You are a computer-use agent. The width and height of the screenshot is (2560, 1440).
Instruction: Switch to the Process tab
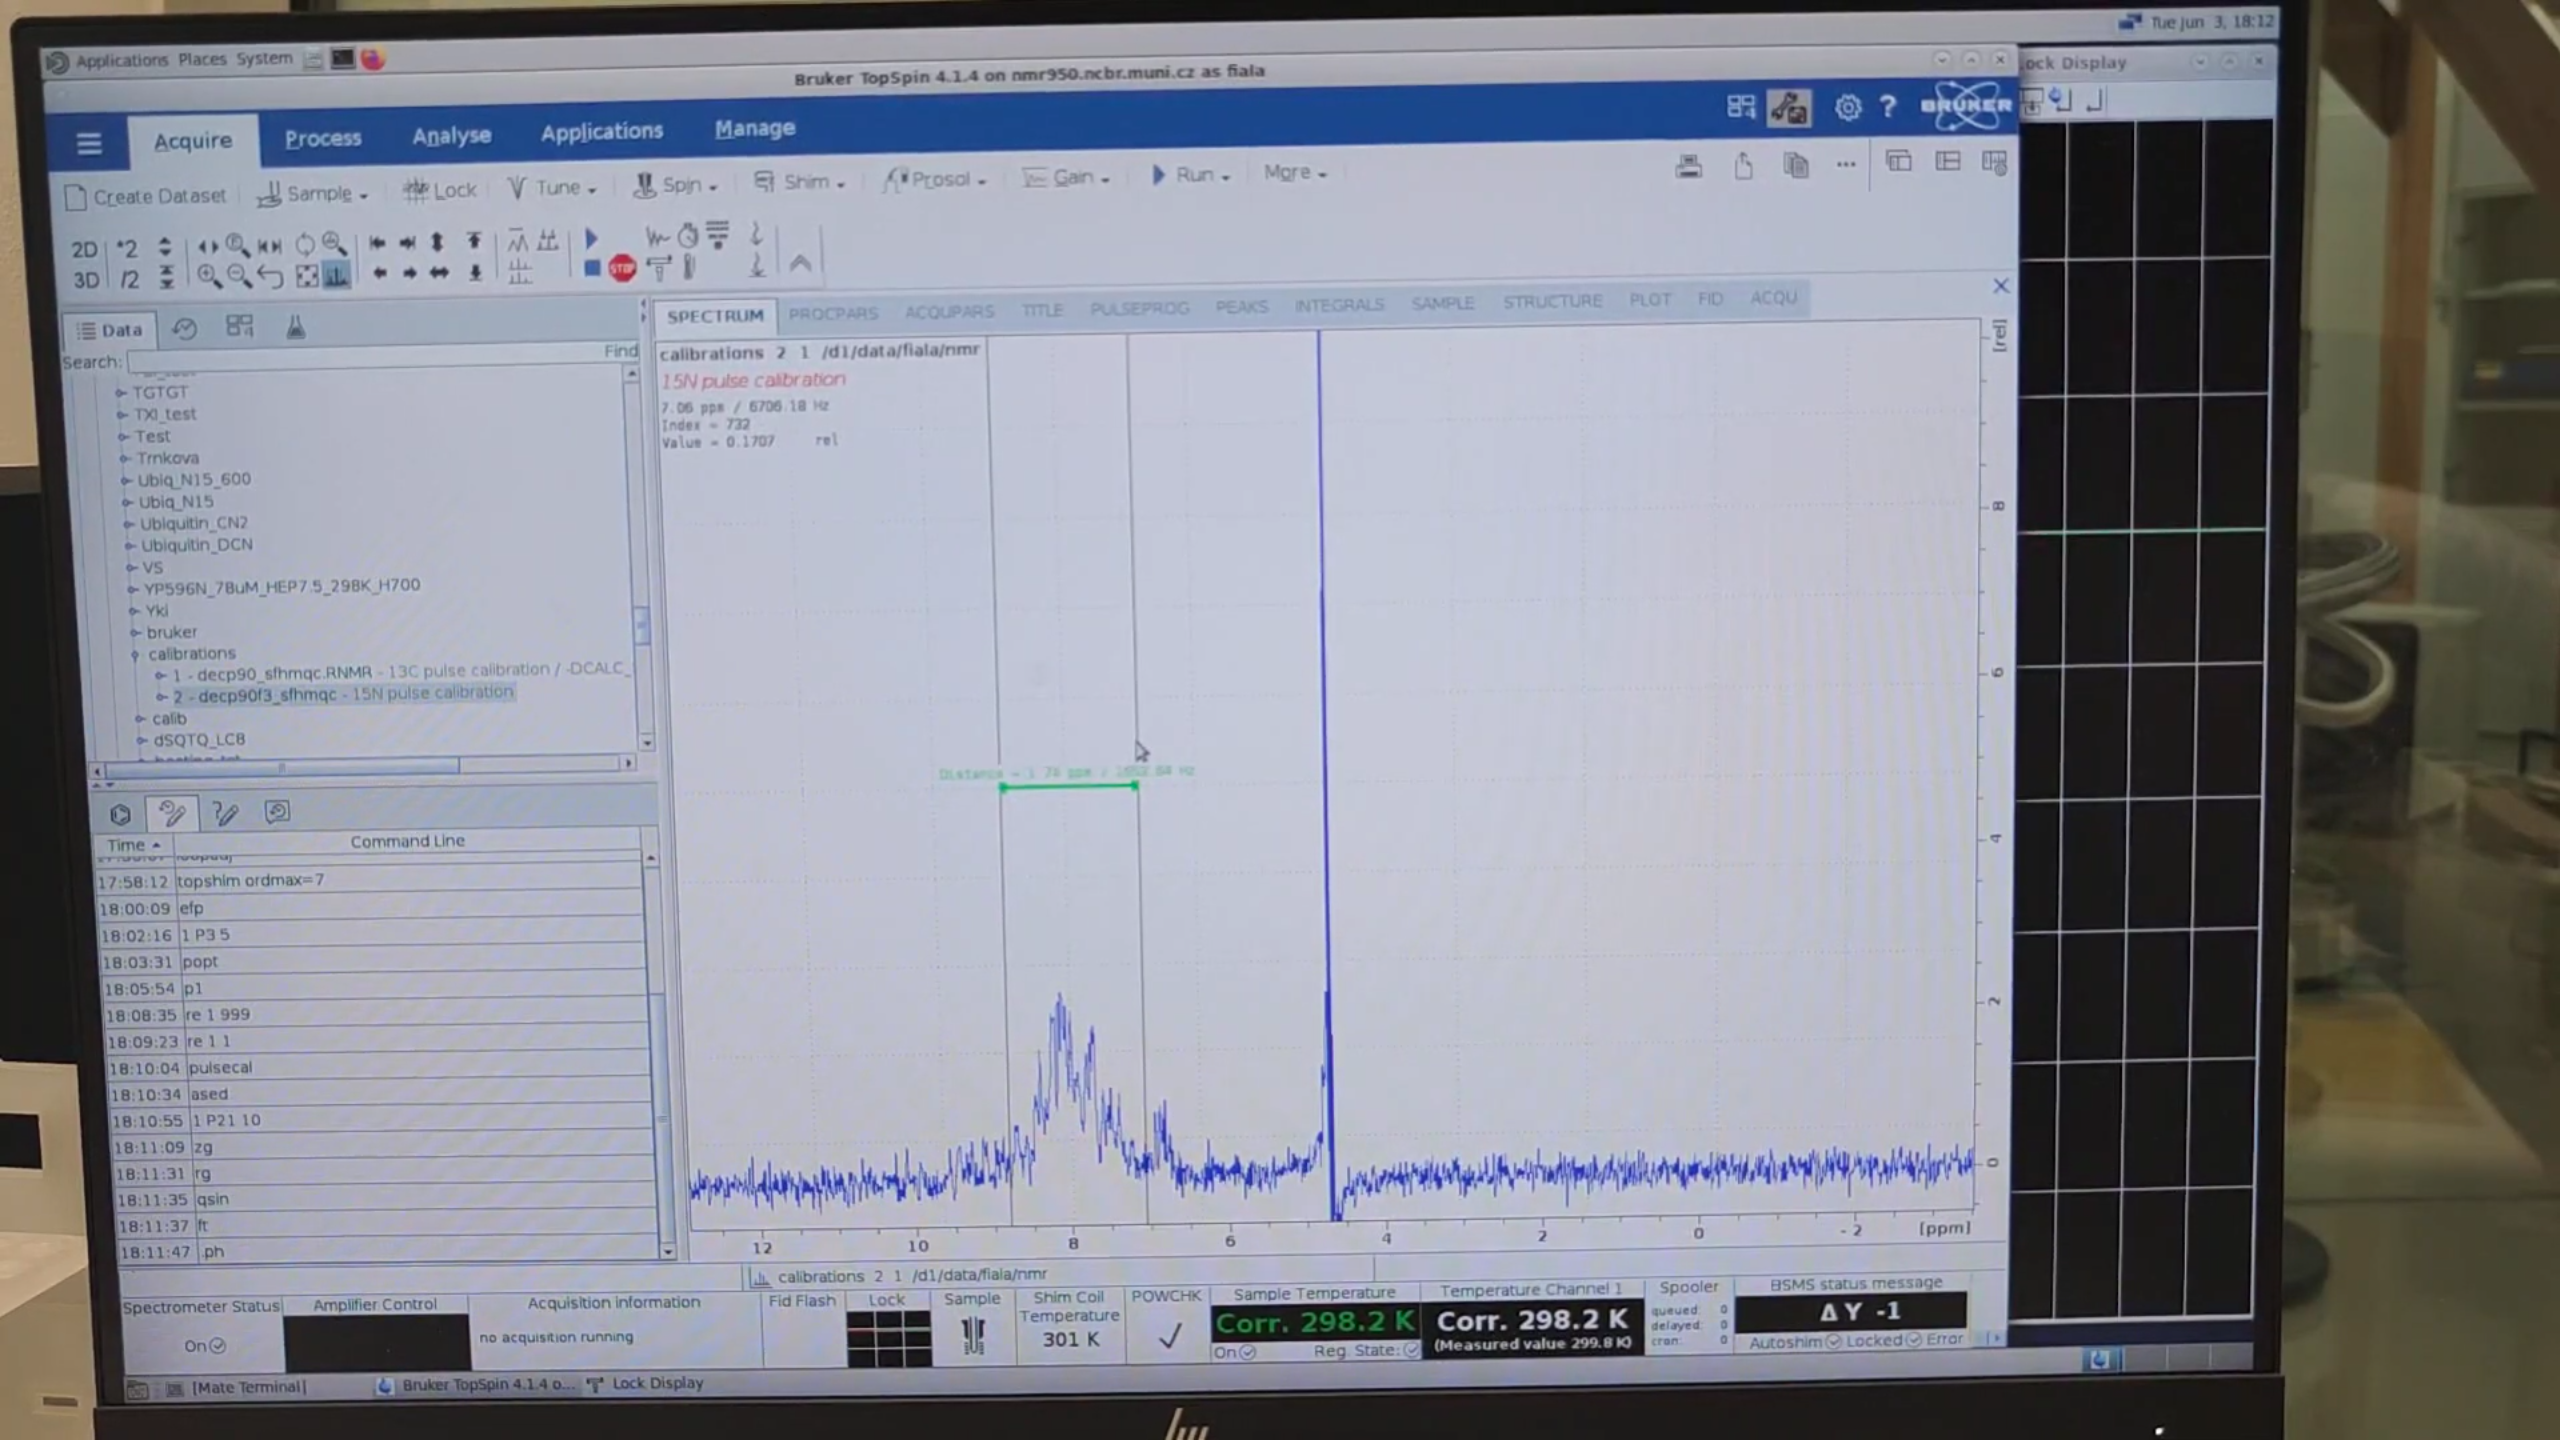point(322,138)
